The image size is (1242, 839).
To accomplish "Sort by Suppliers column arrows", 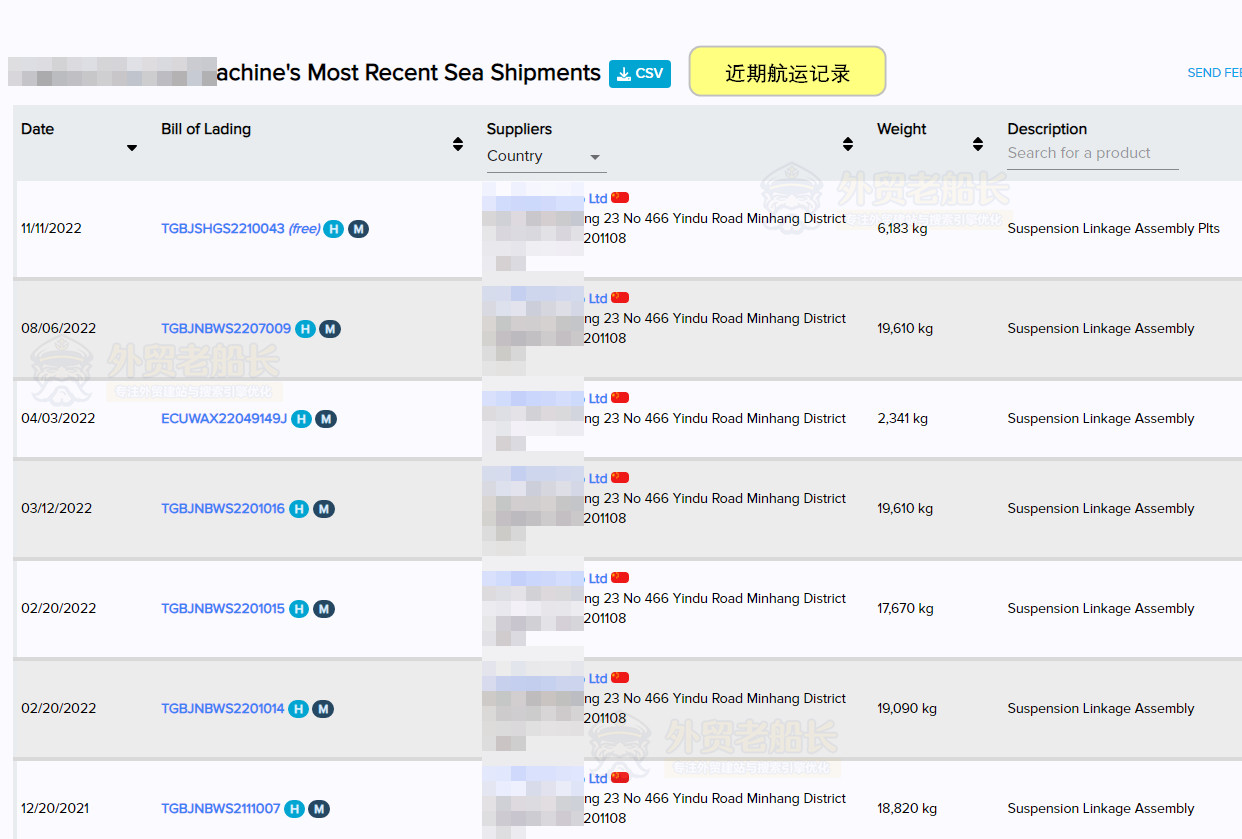I will [x=848, y=144].
